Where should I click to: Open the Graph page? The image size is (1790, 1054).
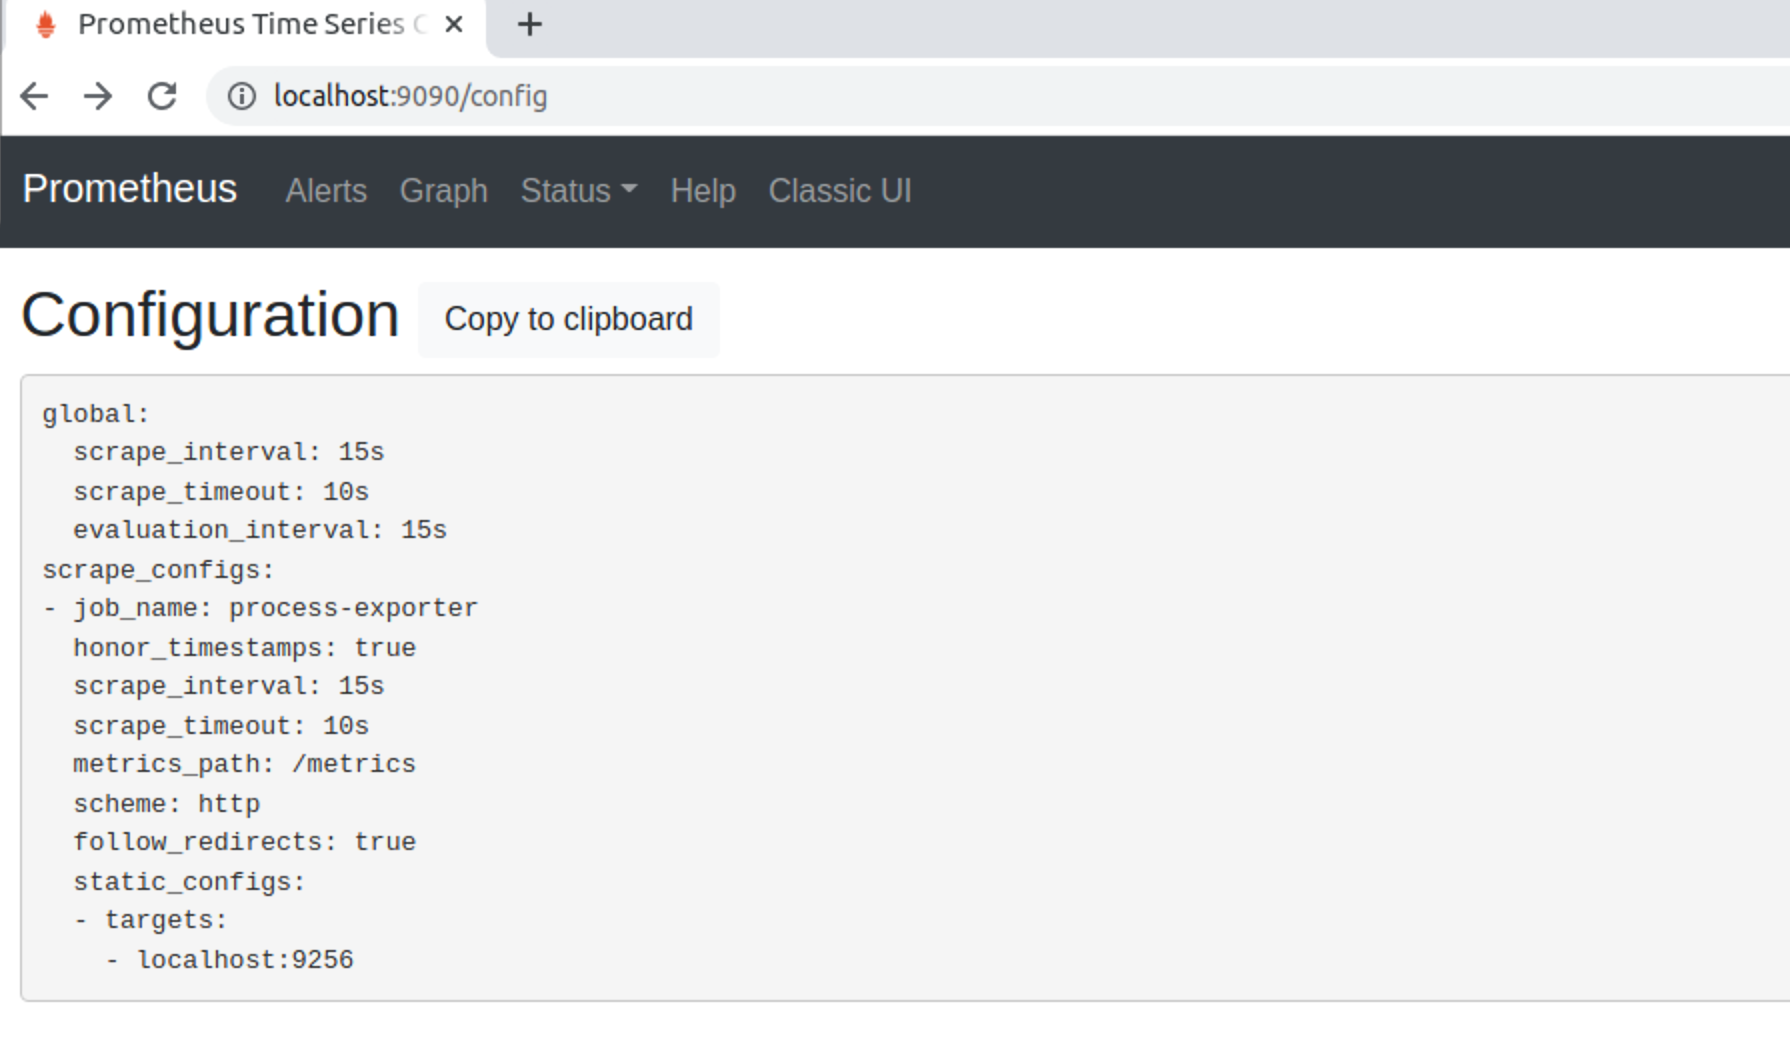point(444,191)
